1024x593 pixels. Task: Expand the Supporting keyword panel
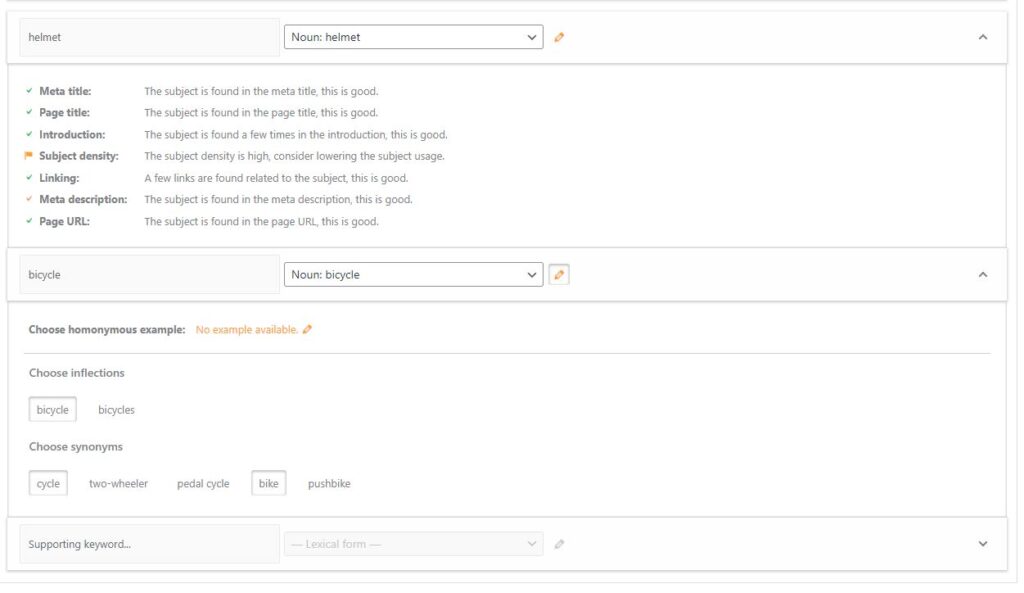tap(983, 544)
